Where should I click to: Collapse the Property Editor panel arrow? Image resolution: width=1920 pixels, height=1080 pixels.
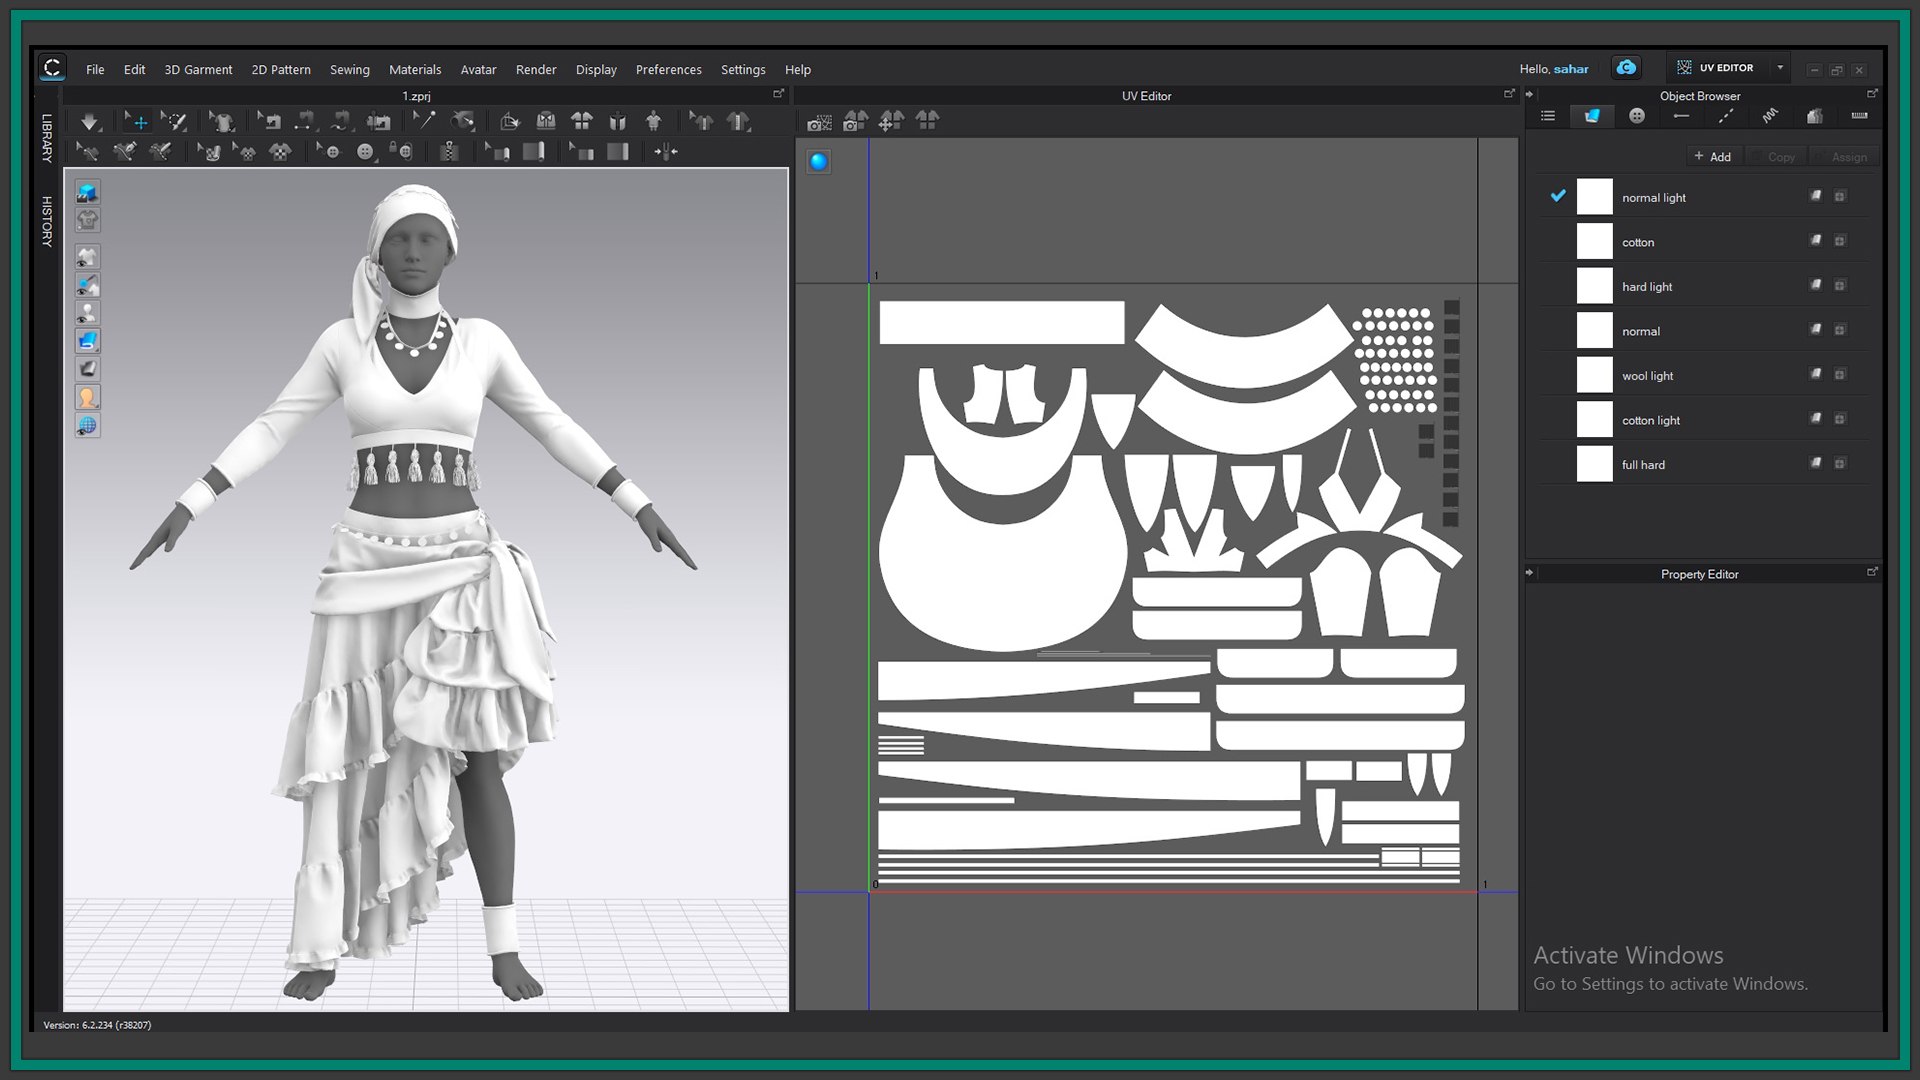point(1529,573)
